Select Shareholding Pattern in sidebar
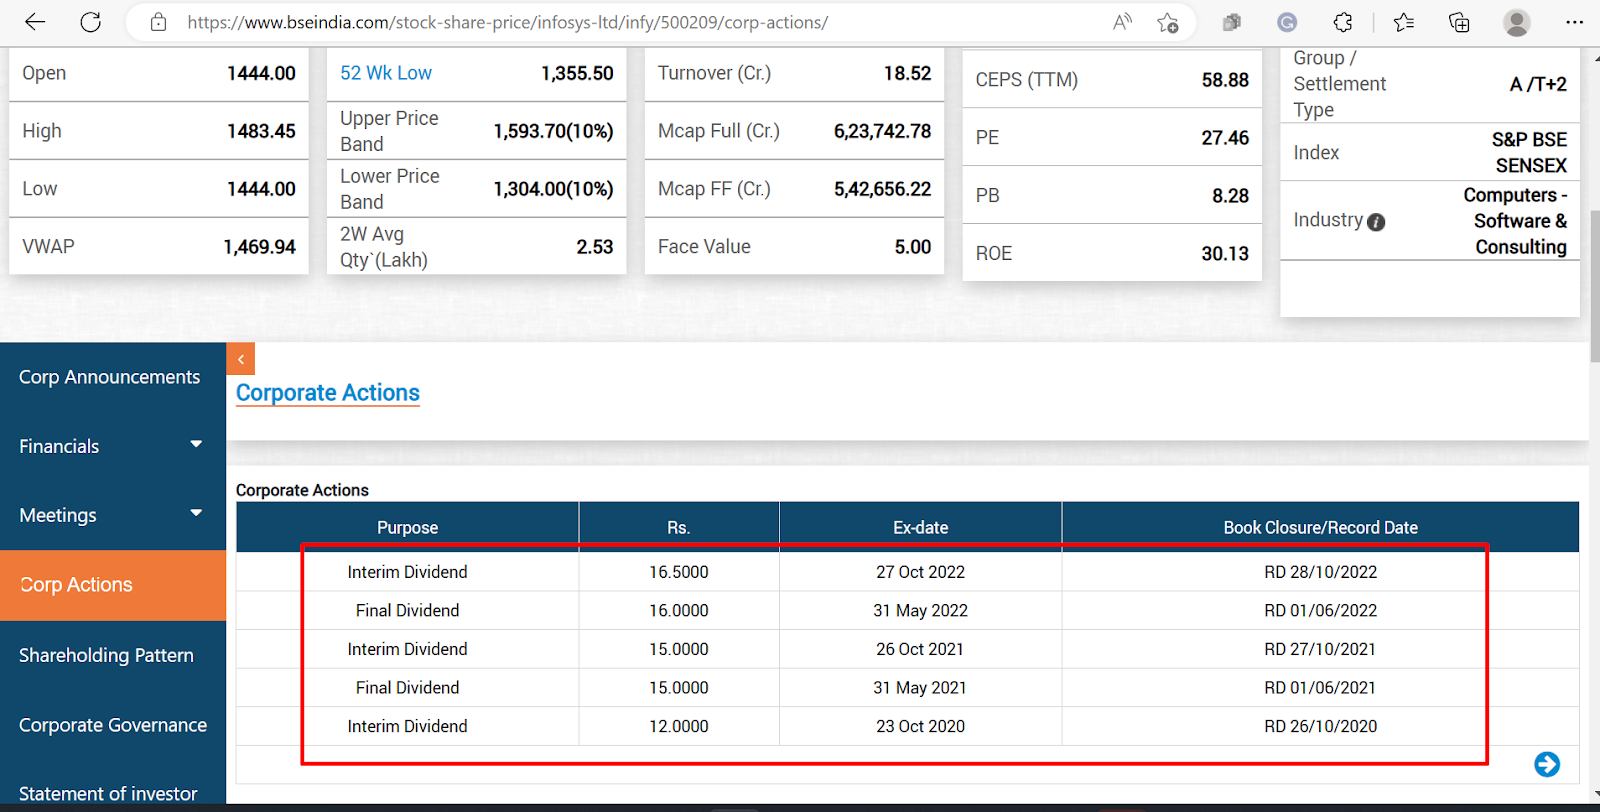The image size is (1600, 812). (106, 655)
